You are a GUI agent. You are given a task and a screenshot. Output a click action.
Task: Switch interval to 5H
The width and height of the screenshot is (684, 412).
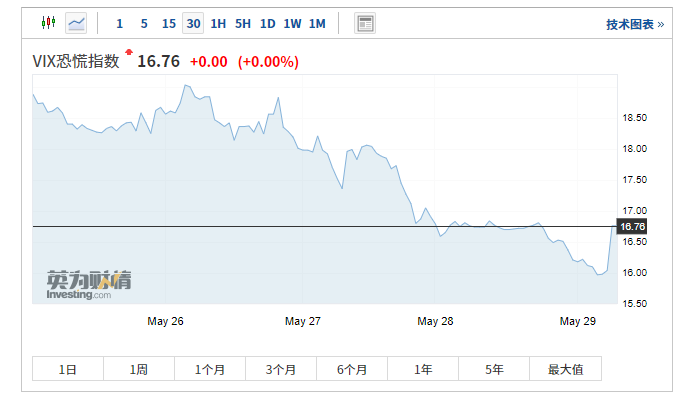pos(243,23)
